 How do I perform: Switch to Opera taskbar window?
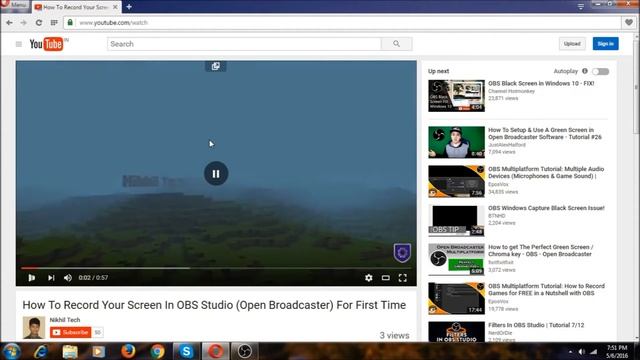pyautogui.click(x=216, y=351)
